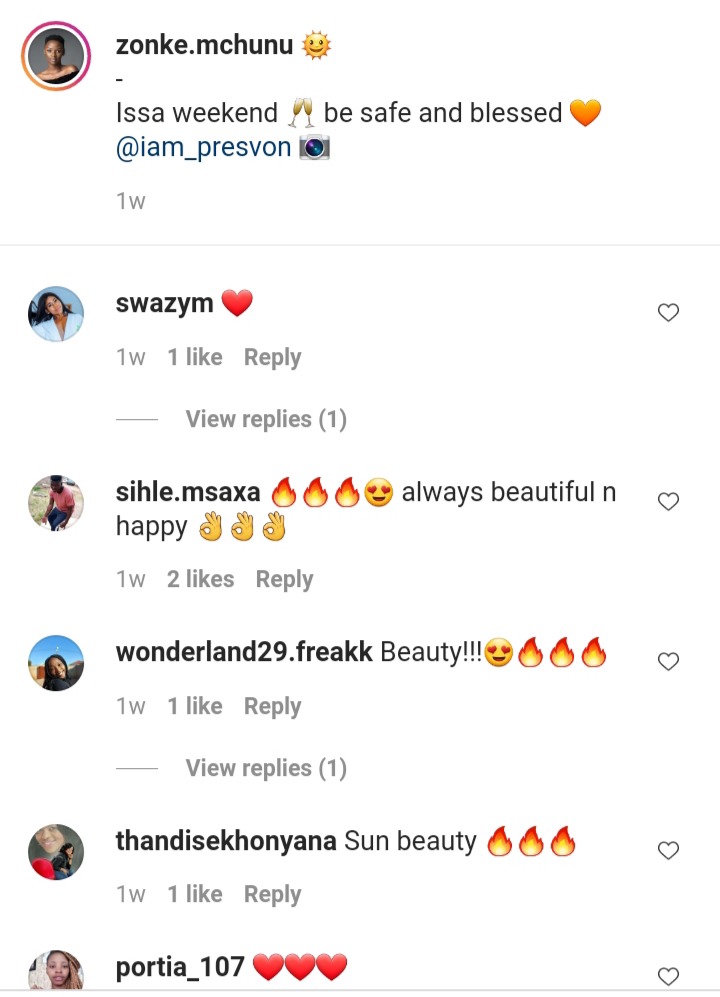Reply to wonderland29.freakk's comment
Viewport: 720px width, 997px height.
coord(272,706)
